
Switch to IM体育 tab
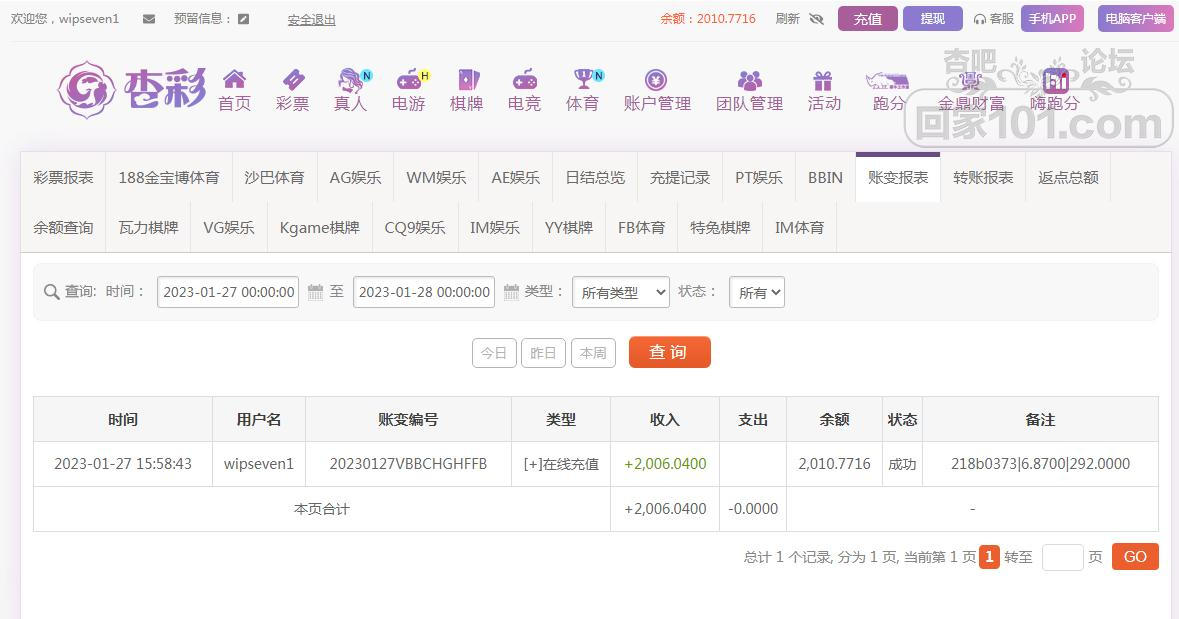[799, 227]
